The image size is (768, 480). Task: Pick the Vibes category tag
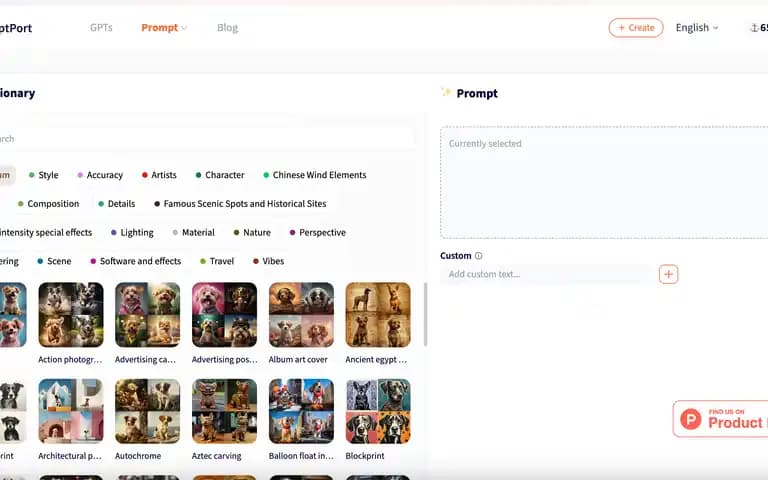pos(268,261)
